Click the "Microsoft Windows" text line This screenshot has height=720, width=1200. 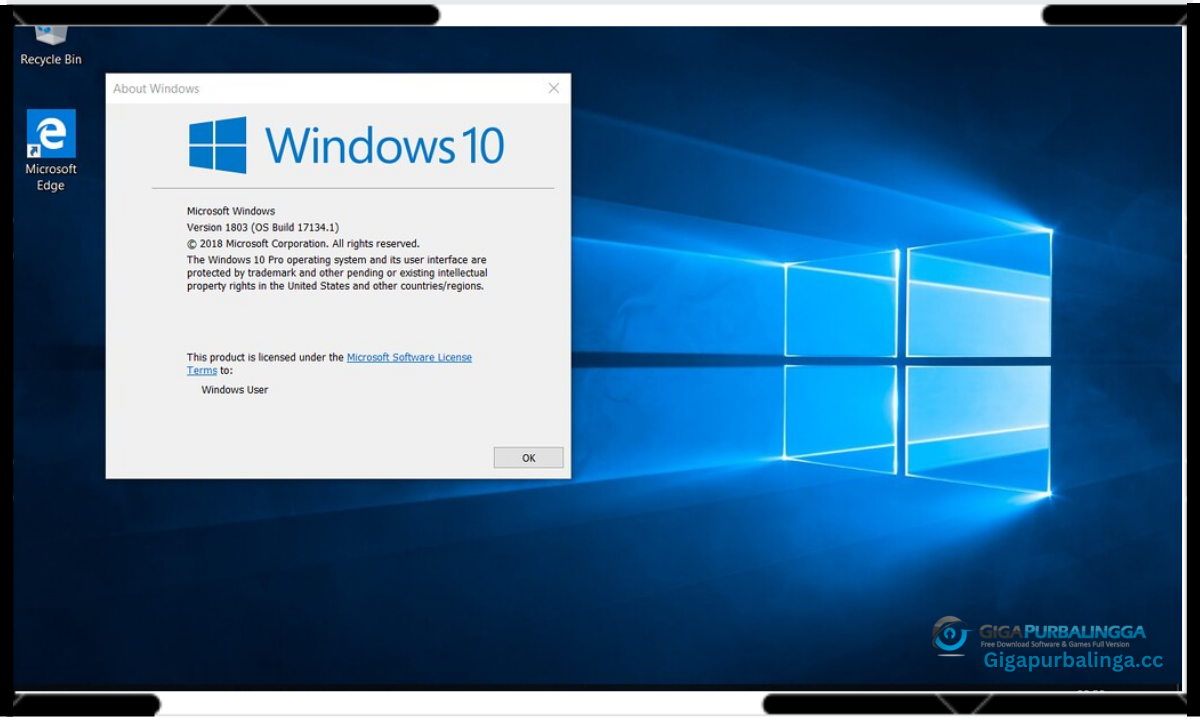[x=231, y=211]
